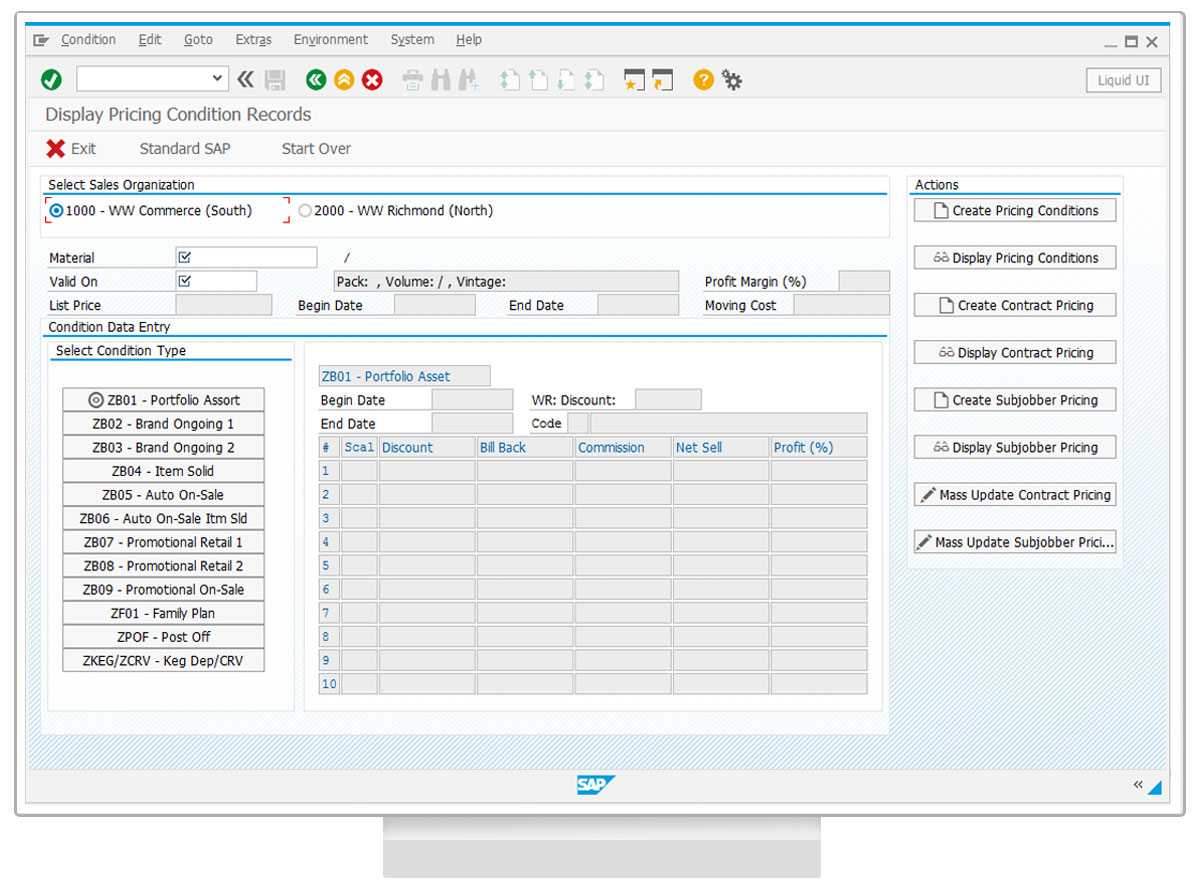Click the red Cancel icon in toolbar

click(x=372, y=80)
